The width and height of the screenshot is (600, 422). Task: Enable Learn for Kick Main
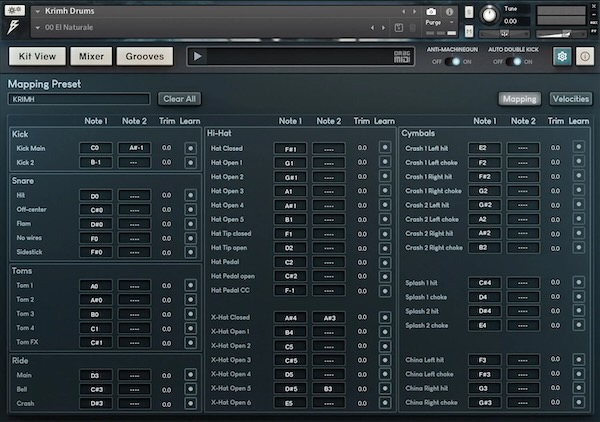(x=190, y=148)
